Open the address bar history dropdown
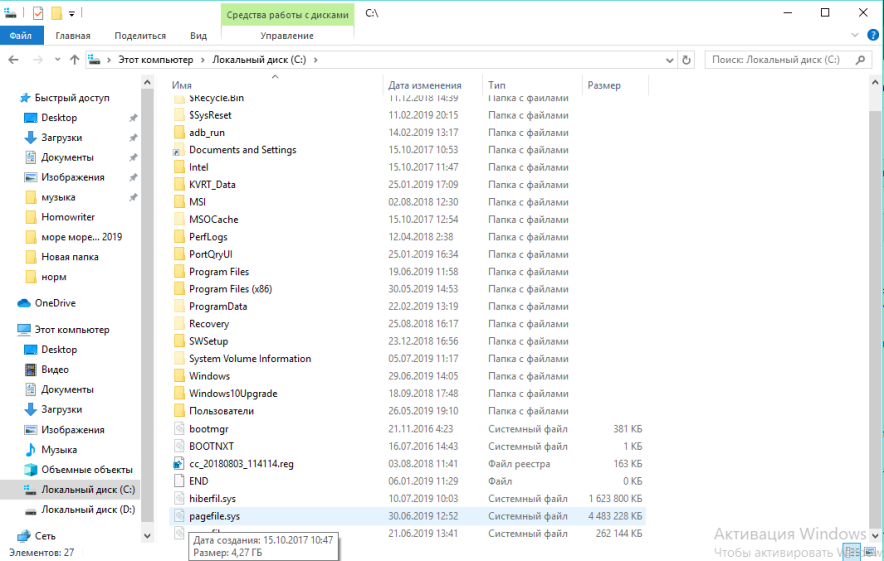884x561 pixels. tap(667, 60)
